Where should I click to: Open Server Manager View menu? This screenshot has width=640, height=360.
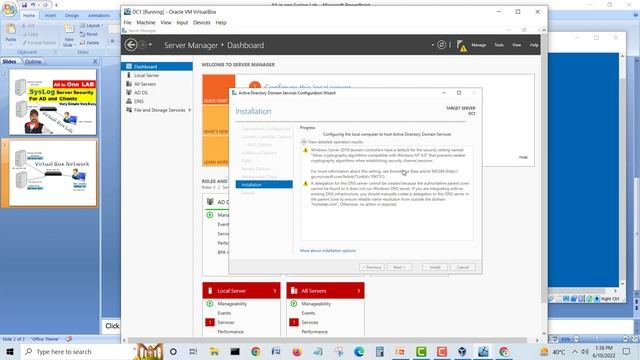(x=516, y=45)
